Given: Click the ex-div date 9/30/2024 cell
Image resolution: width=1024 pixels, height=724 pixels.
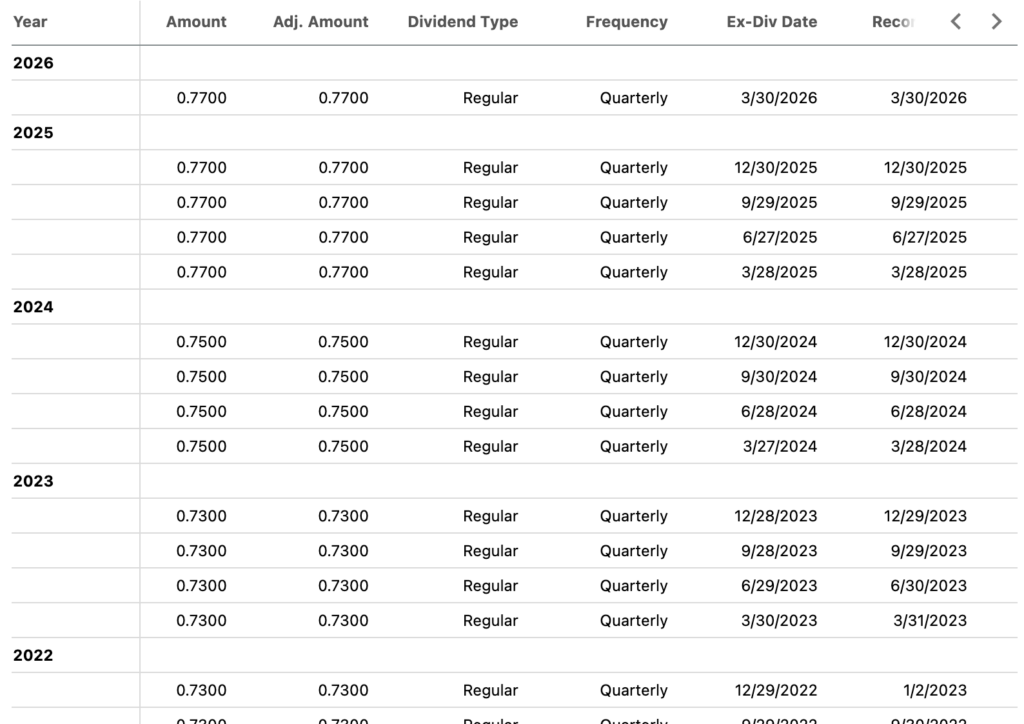Looking at the screenshot, I should pyautogui.click(x=778, y=377).
